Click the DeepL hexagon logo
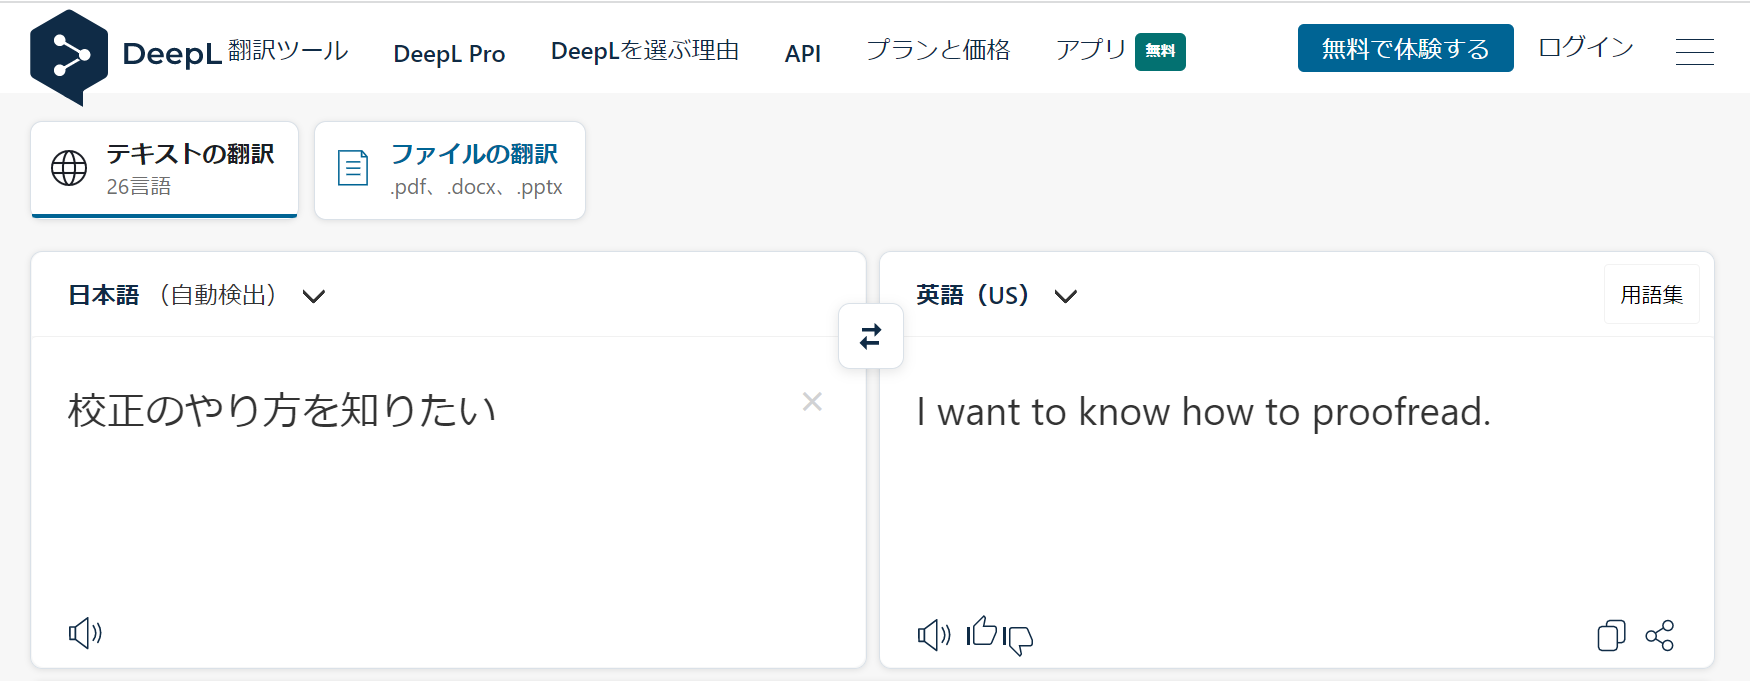The width and height of the screenshot is (1750, 682). [x=69, y=57]
